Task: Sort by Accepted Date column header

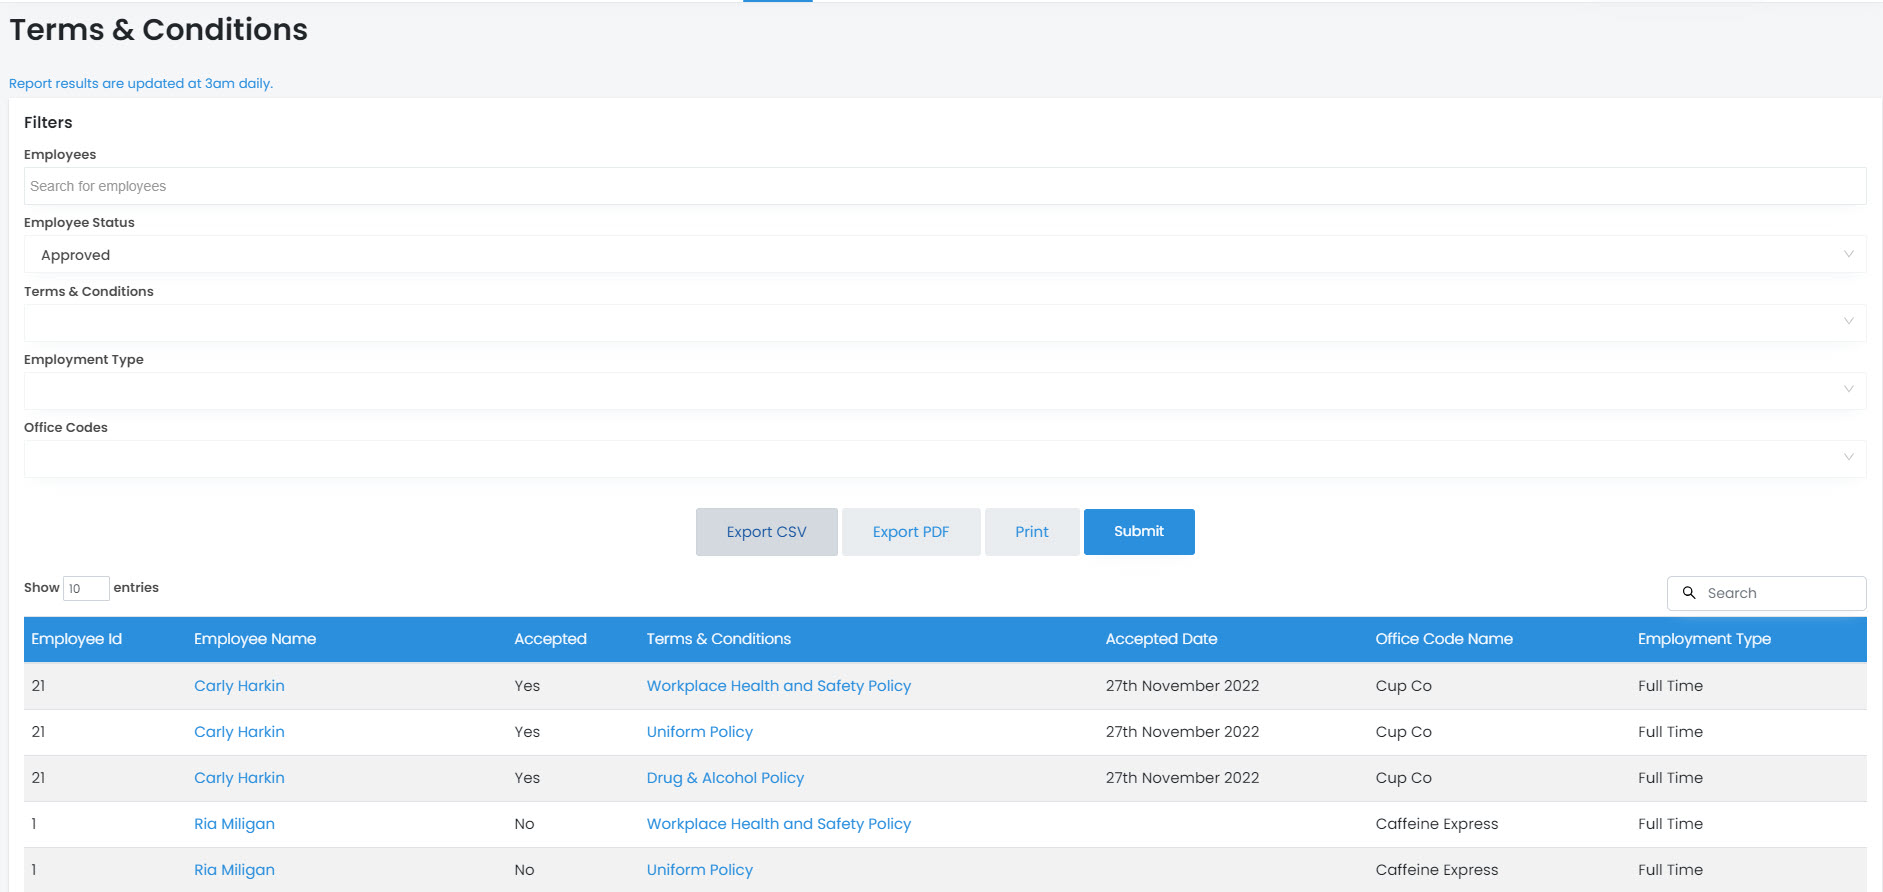Action: (1161, 639)
